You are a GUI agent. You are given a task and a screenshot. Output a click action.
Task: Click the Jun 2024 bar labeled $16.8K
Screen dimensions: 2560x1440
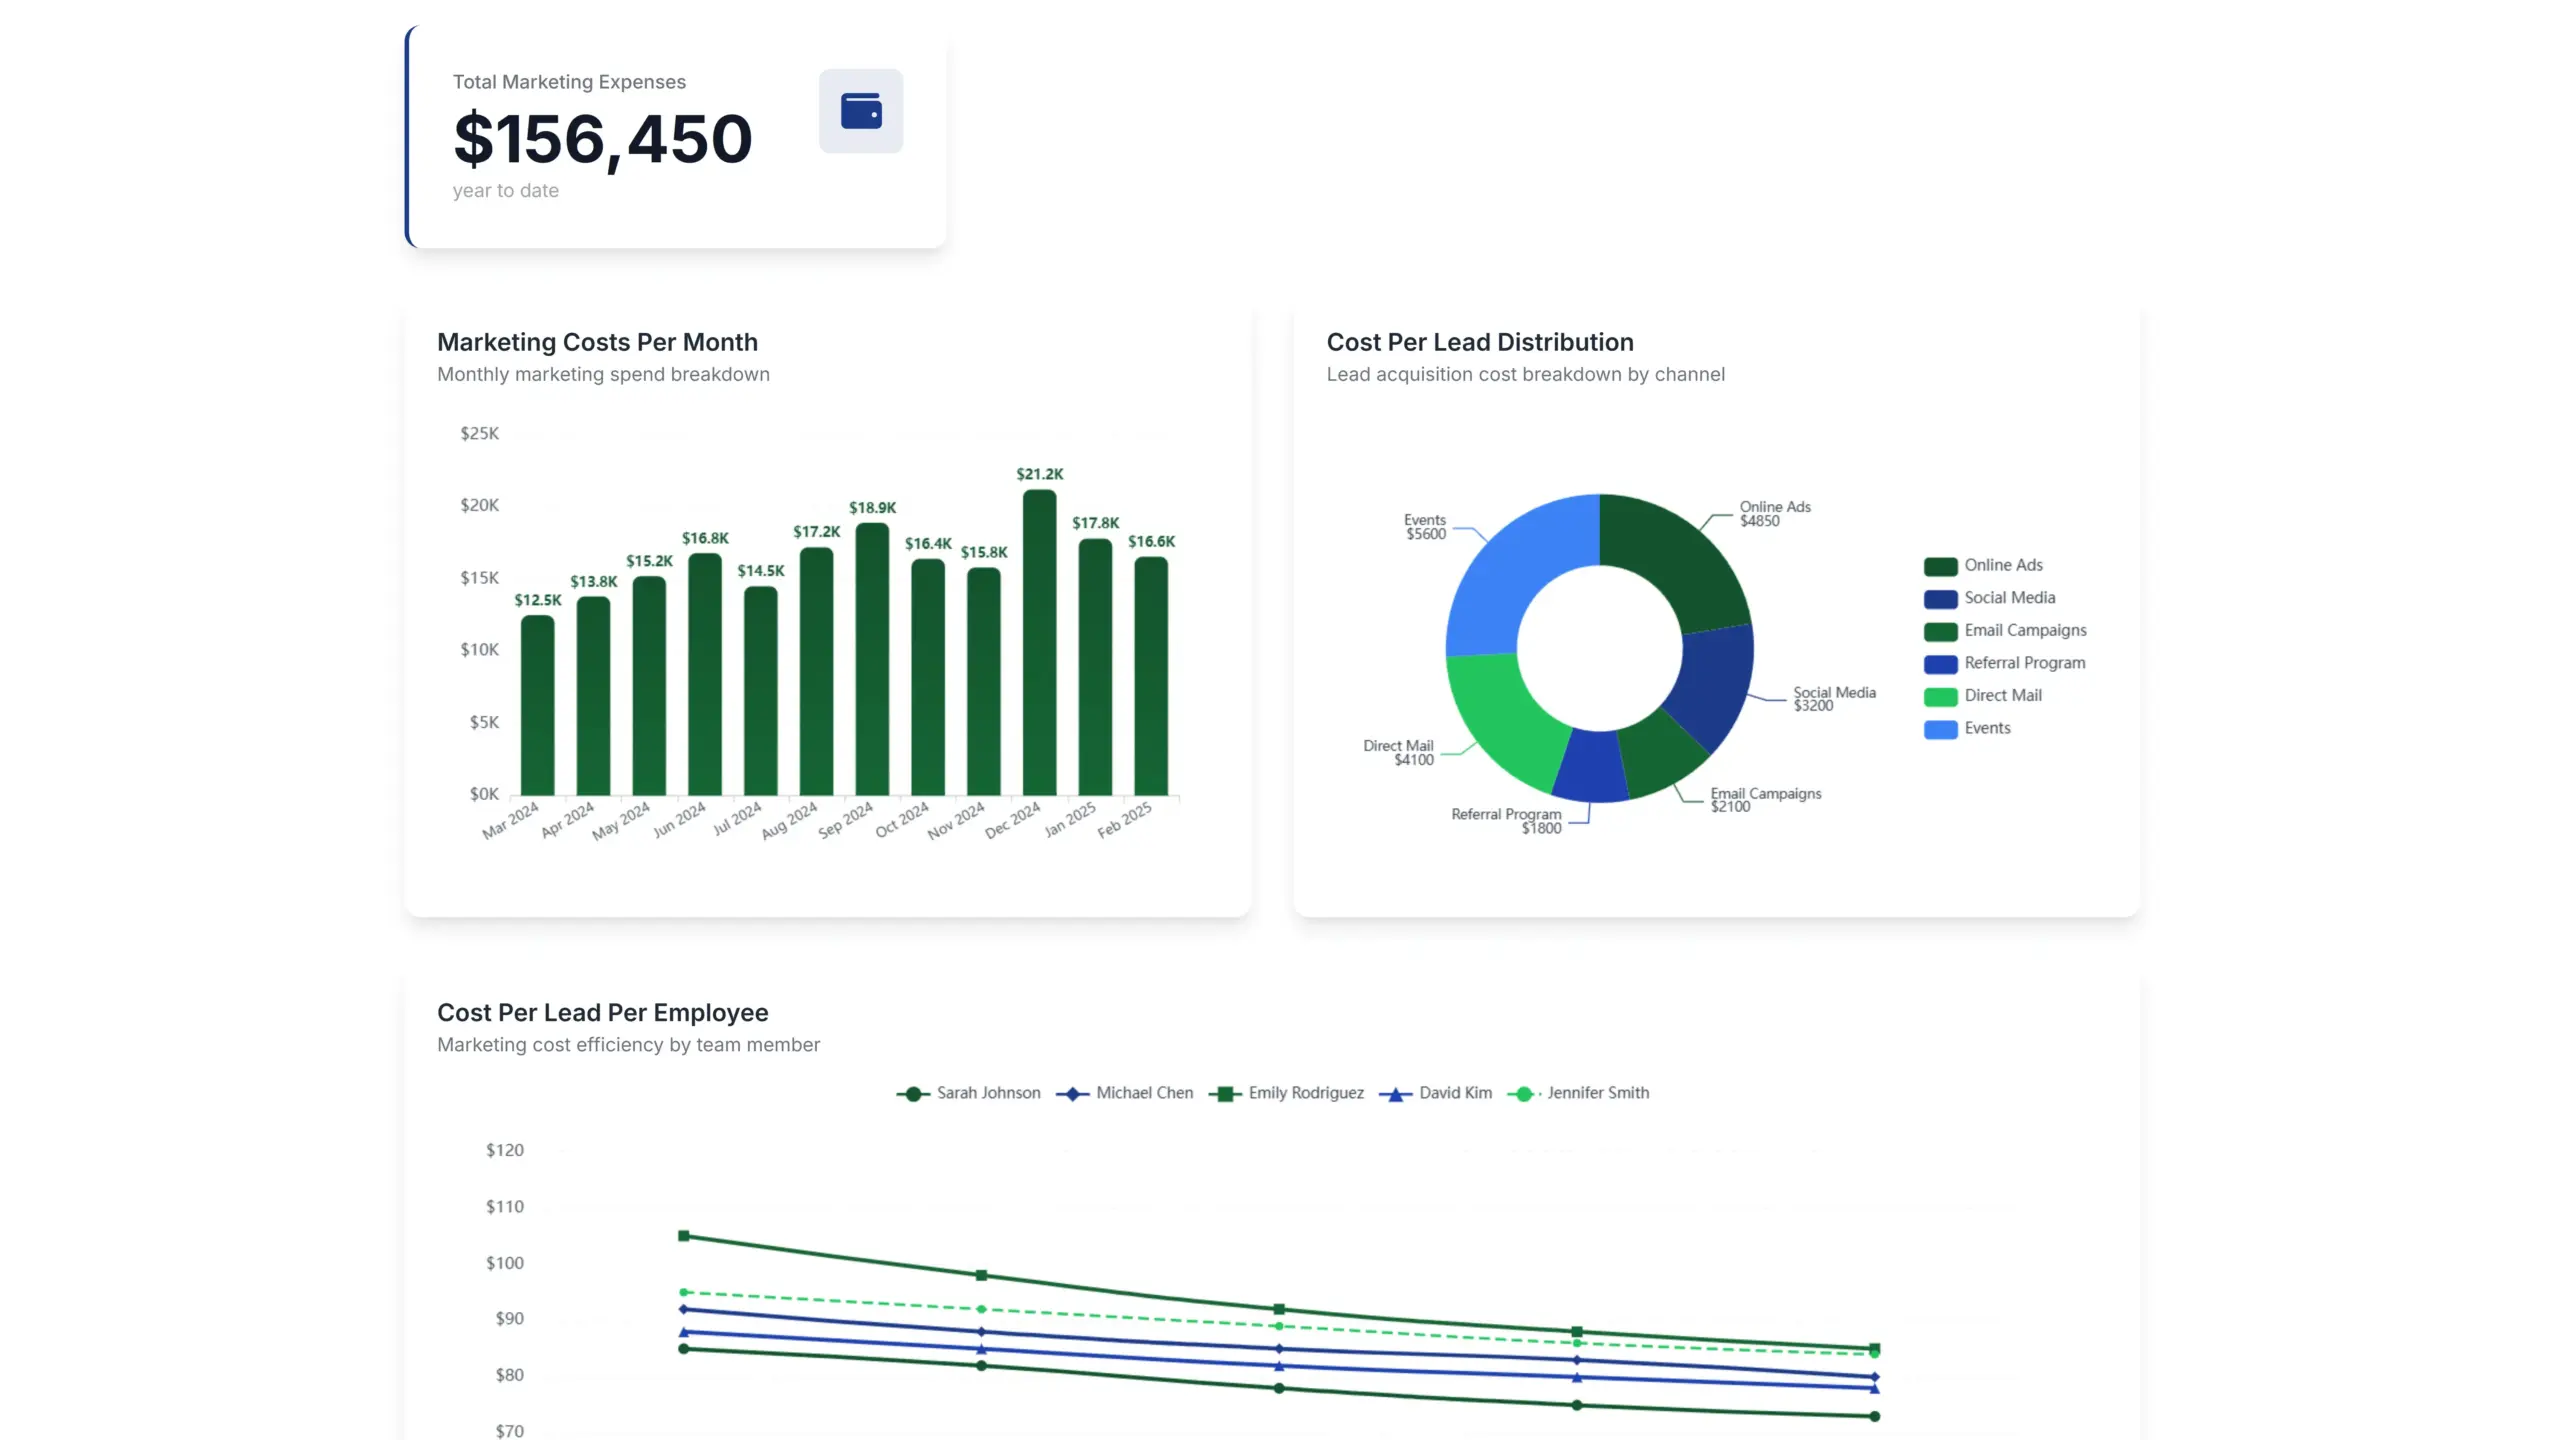(705, 675)
